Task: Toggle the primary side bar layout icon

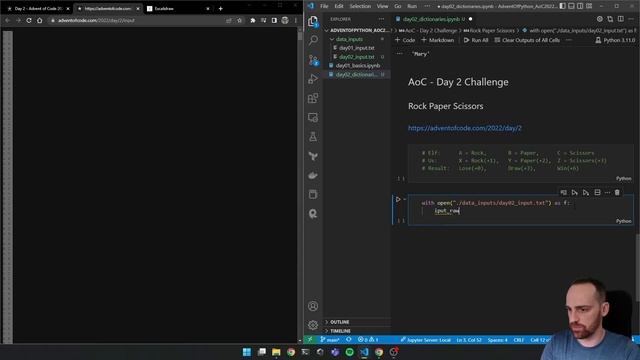Action: tap(562, 6)
